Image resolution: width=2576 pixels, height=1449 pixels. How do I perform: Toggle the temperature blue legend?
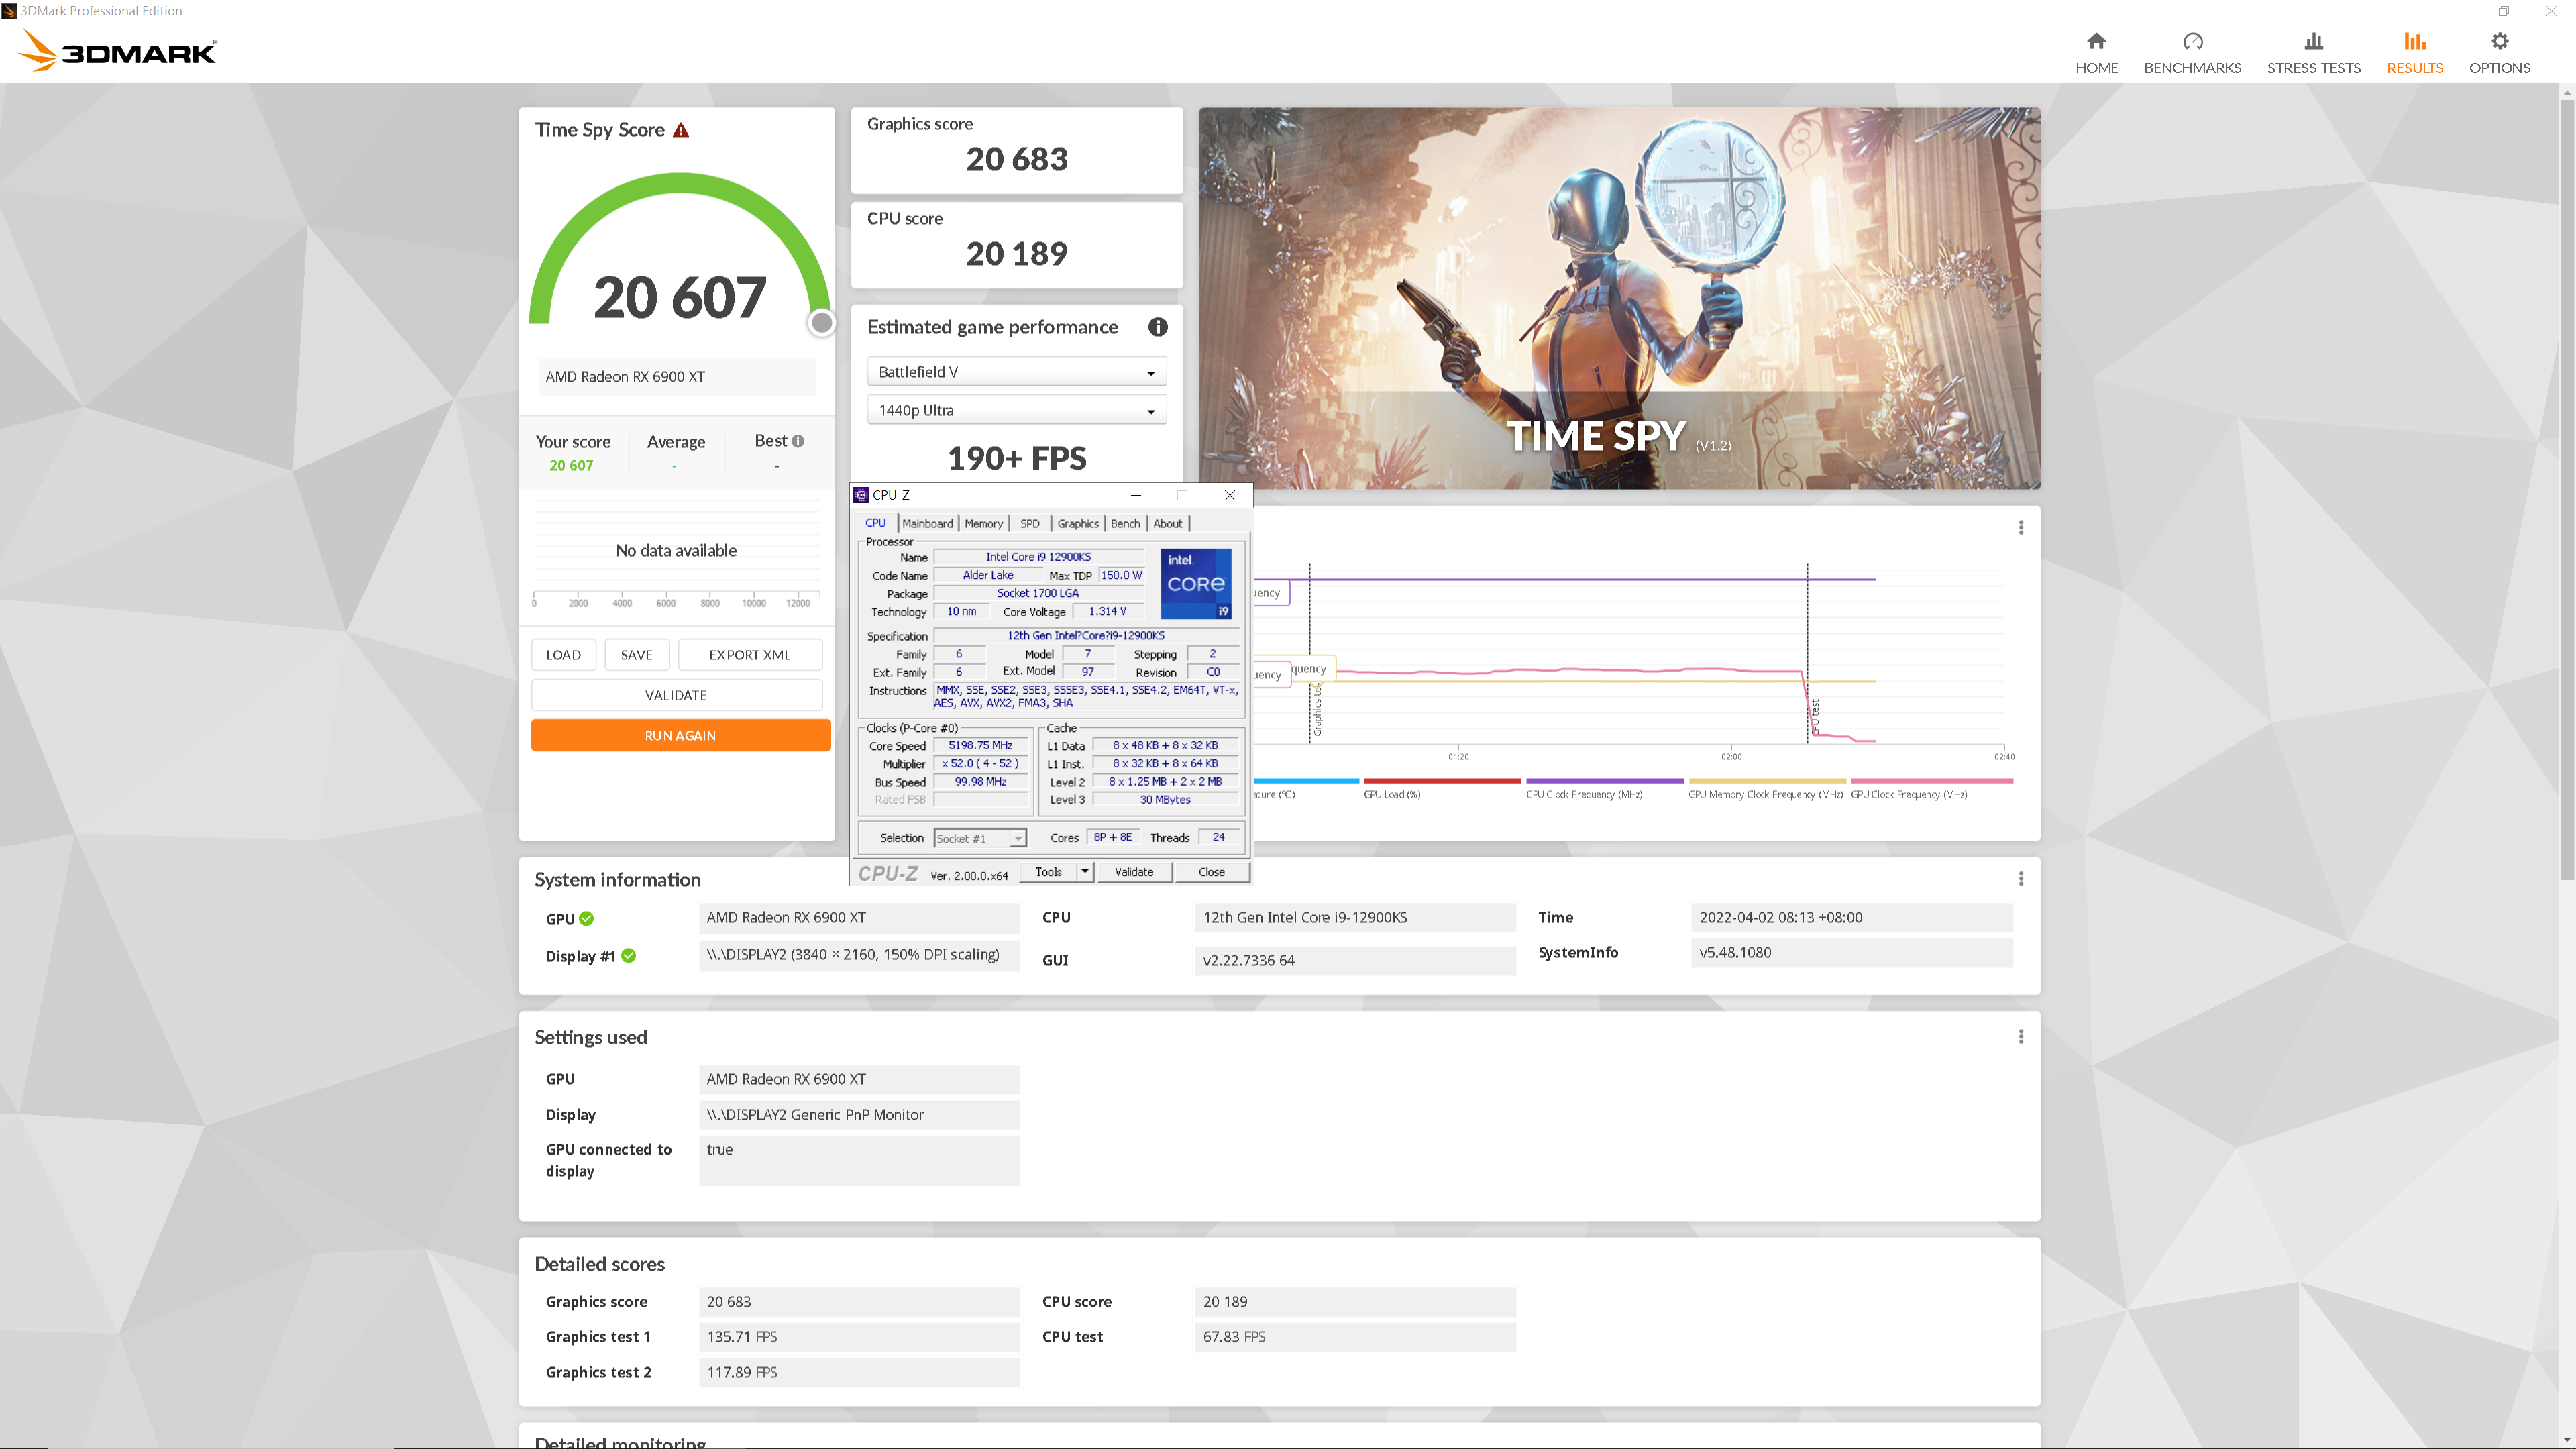1306,788
